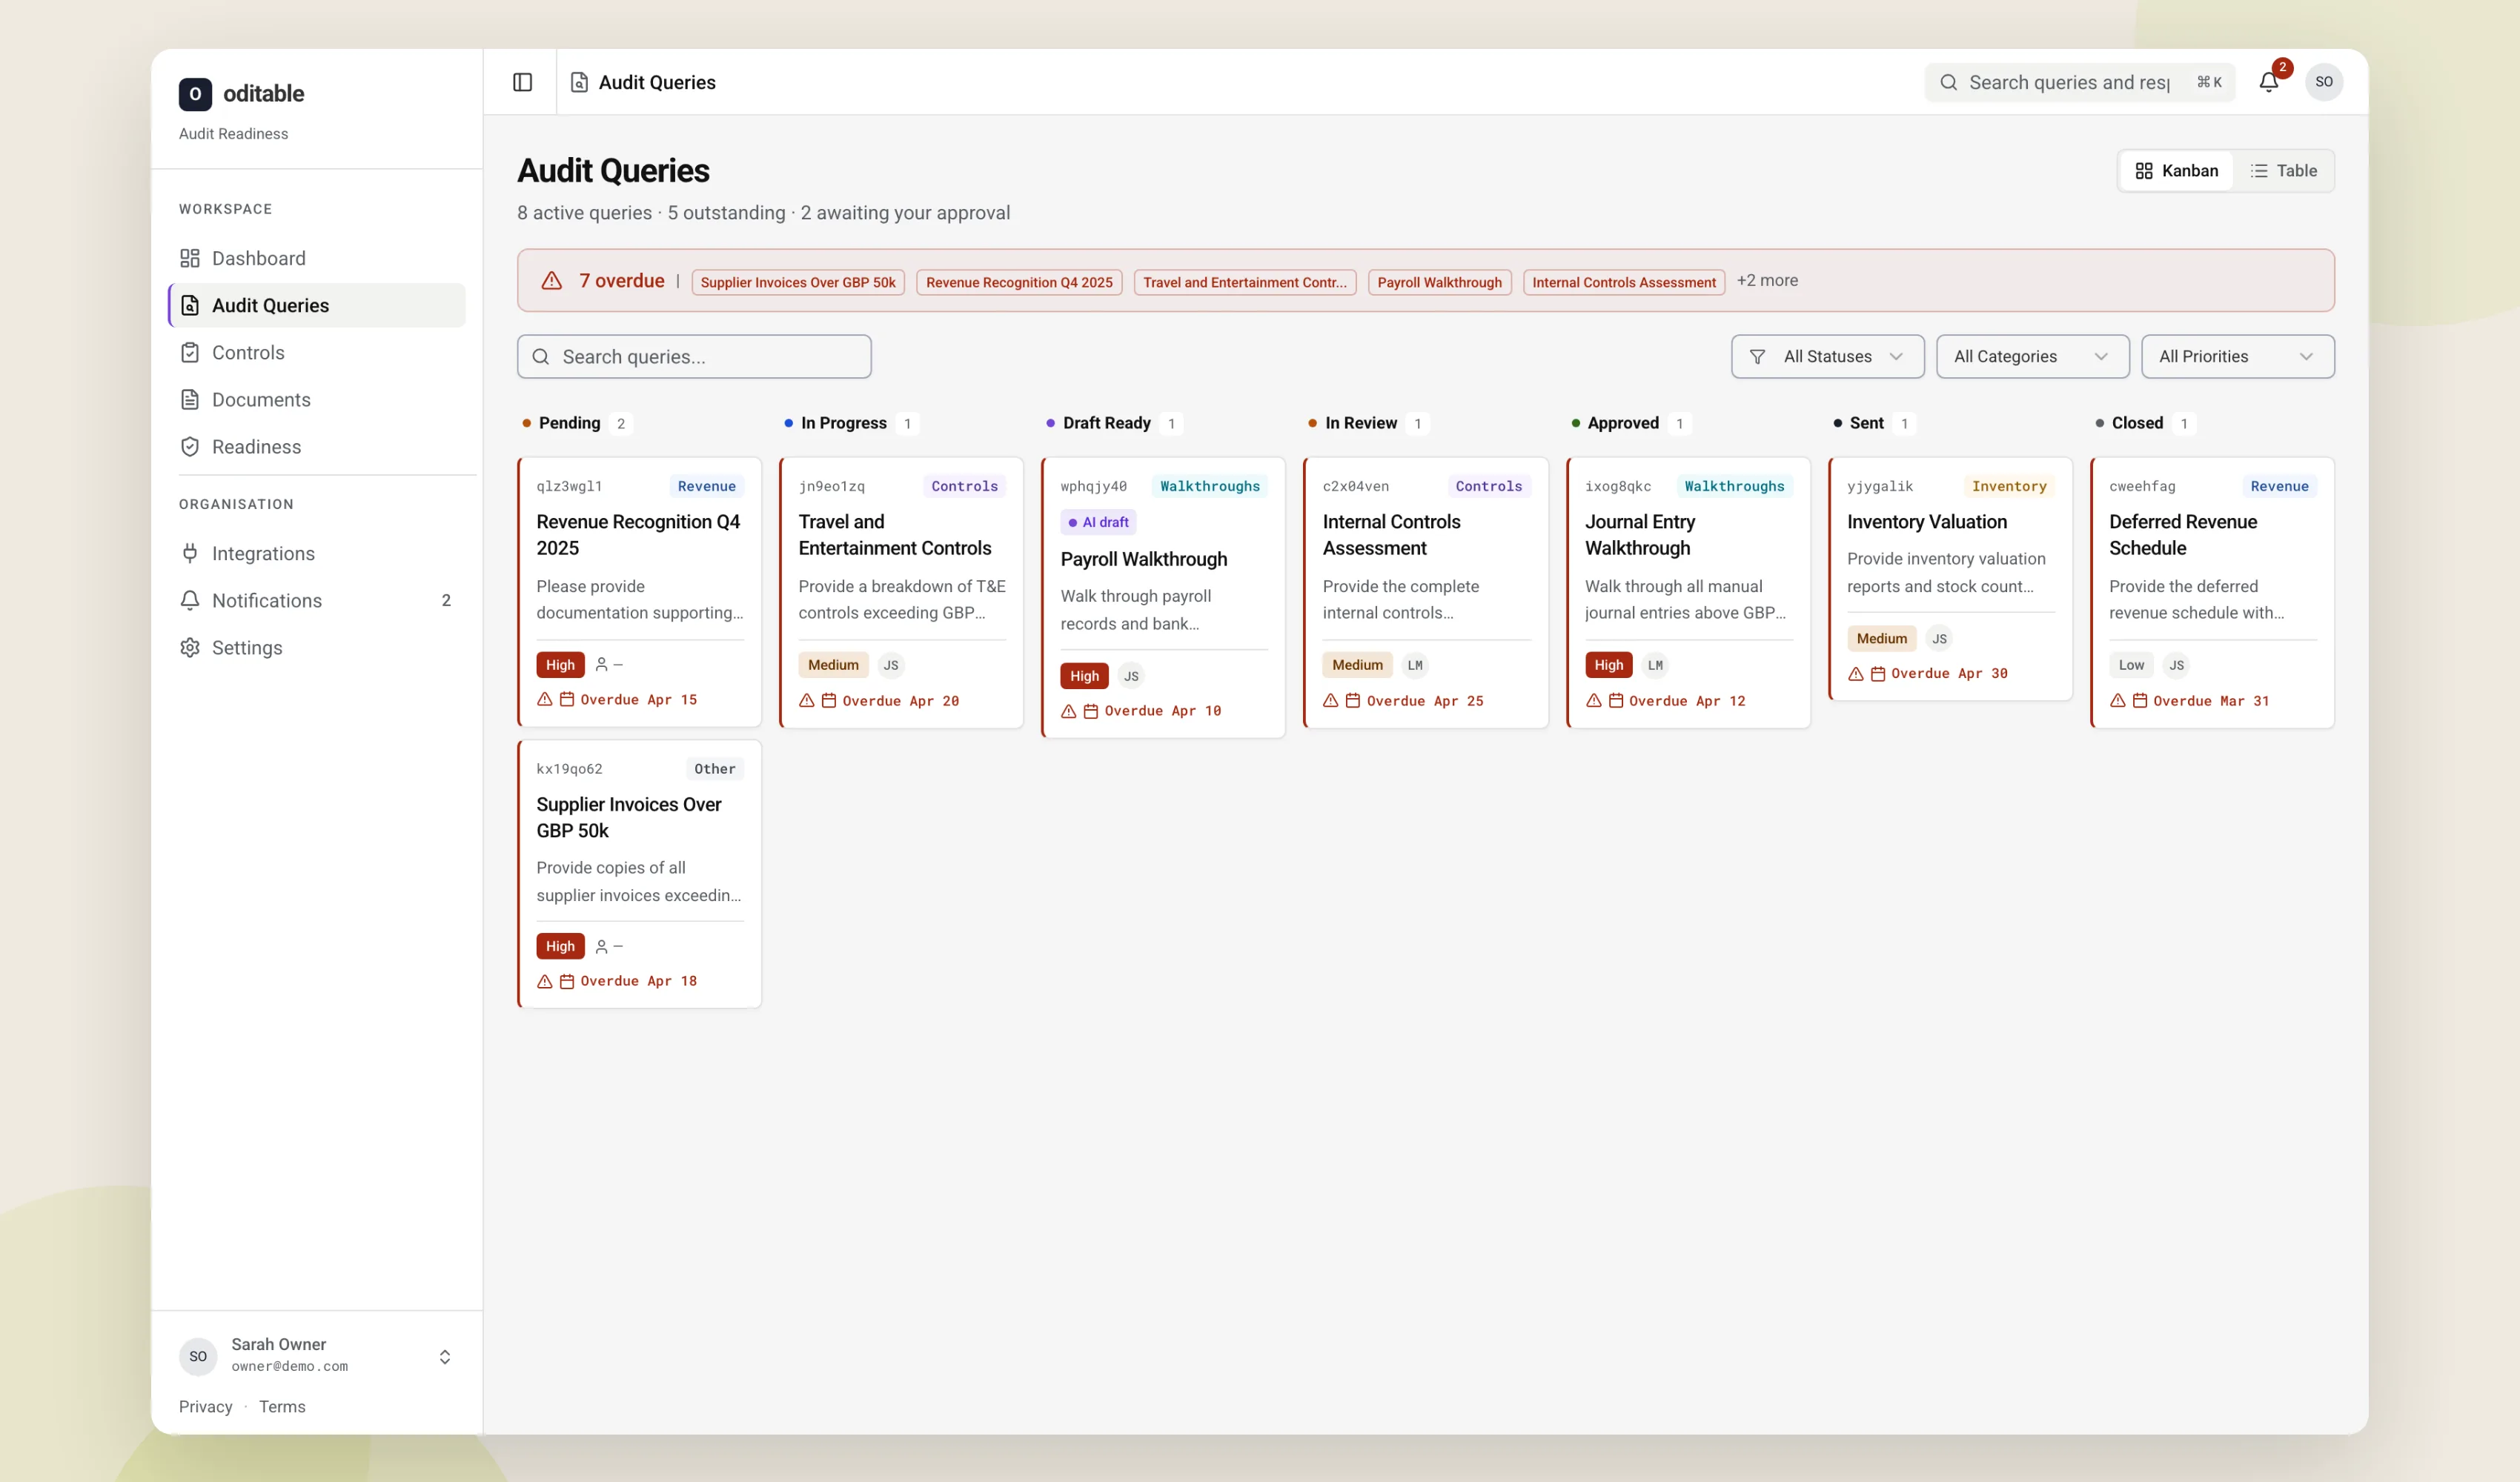
Task: Open Documents in the sidebar
Action: pyautogui.click(x=317, y=399)
